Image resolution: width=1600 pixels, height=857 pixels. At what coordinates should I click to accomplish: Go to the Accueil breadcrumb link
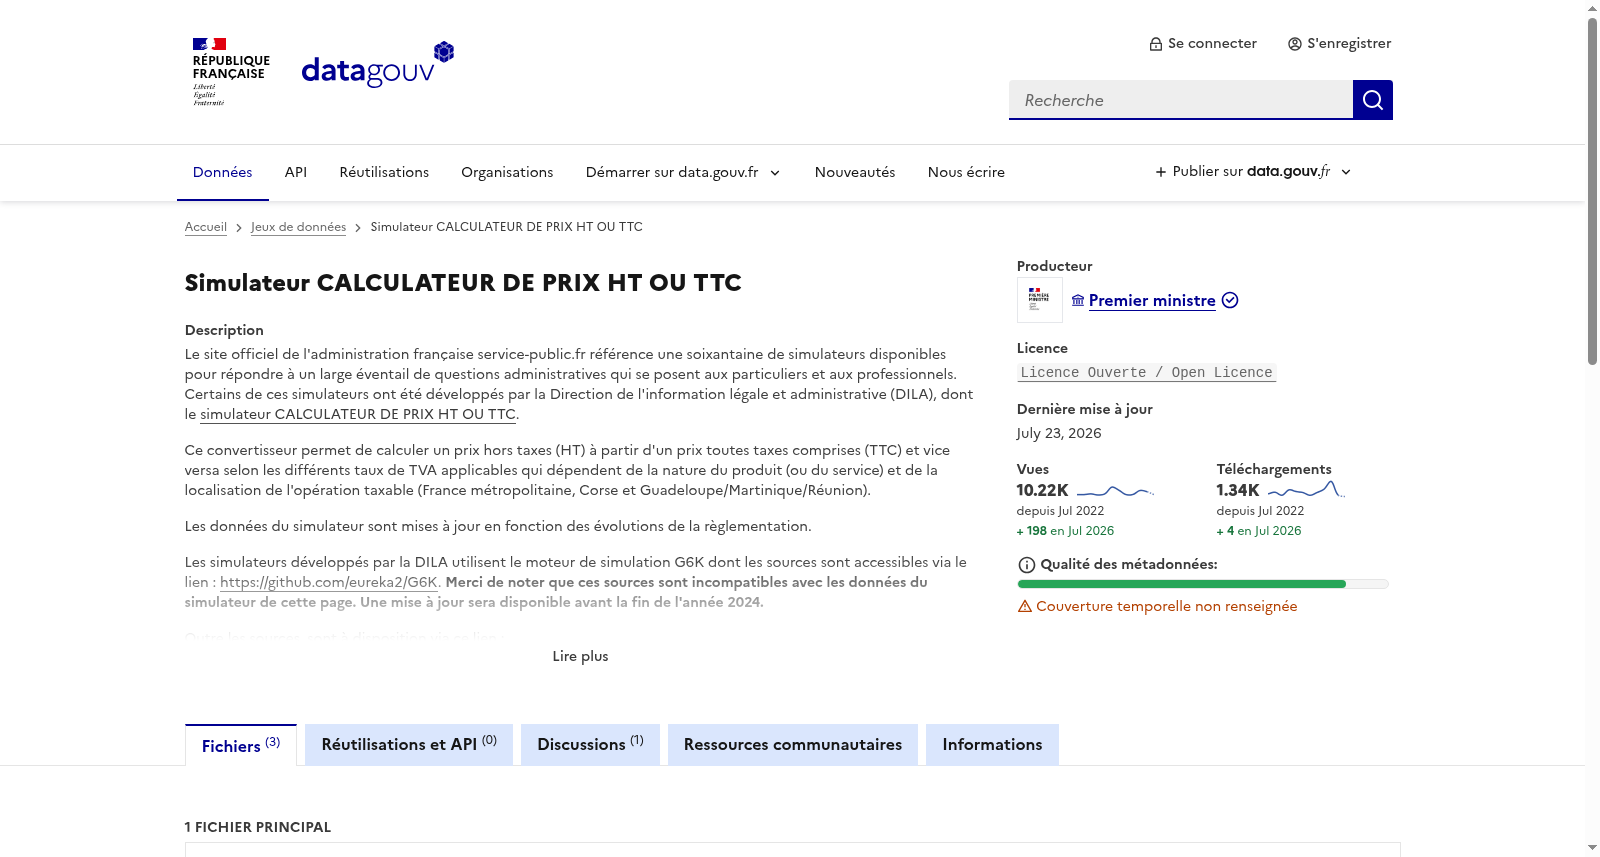click(206, 227)
